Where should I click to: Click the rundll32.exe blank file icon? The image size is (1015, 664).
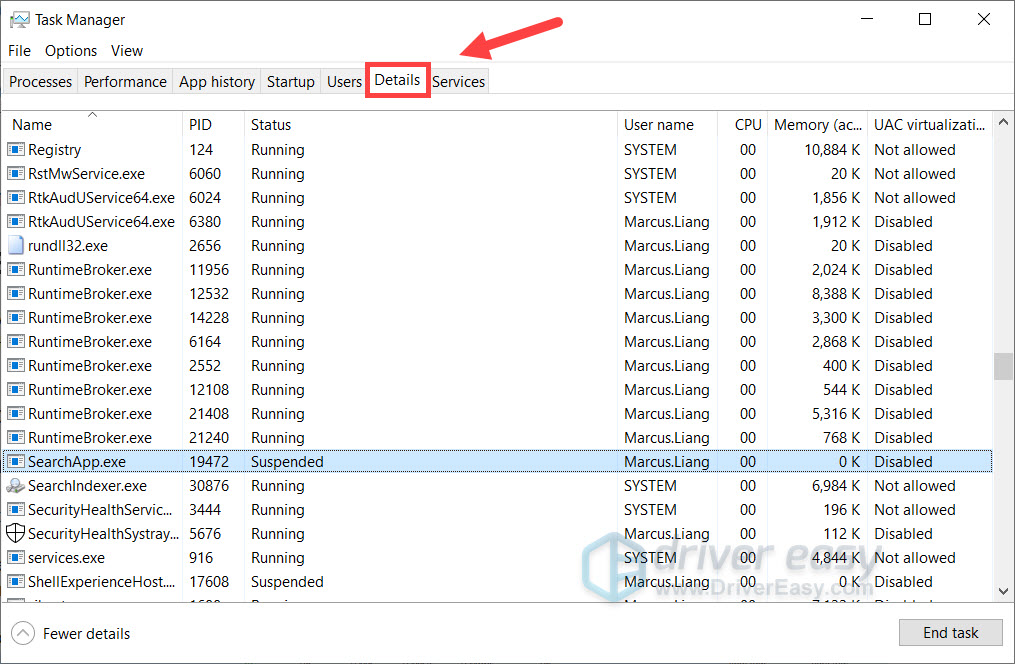click(x=16, y=246)
